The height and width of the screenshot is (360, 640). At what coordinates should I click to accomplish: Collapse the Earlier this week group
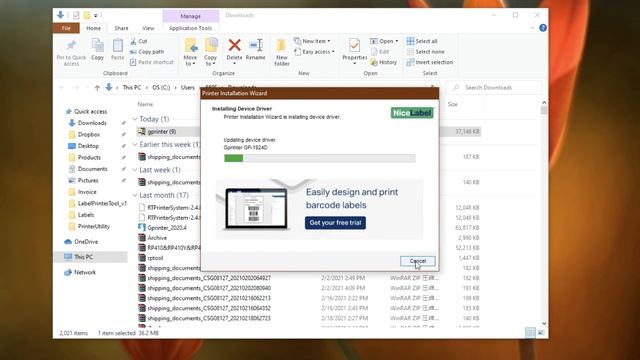(135, 144)
